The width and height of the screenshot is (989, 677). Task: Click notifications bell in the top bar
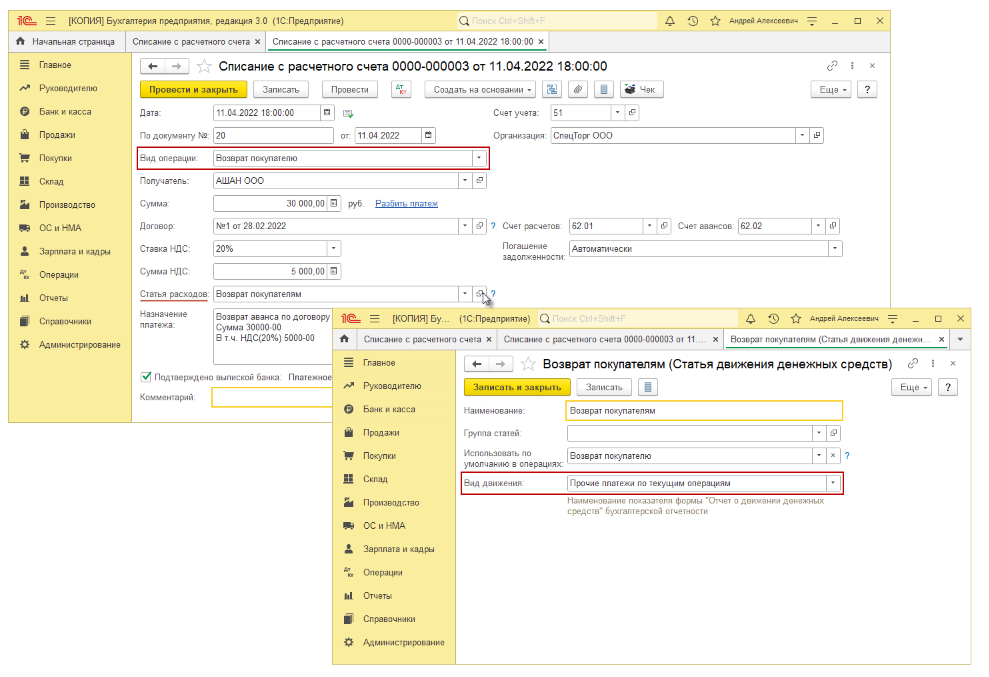point(669,20)
